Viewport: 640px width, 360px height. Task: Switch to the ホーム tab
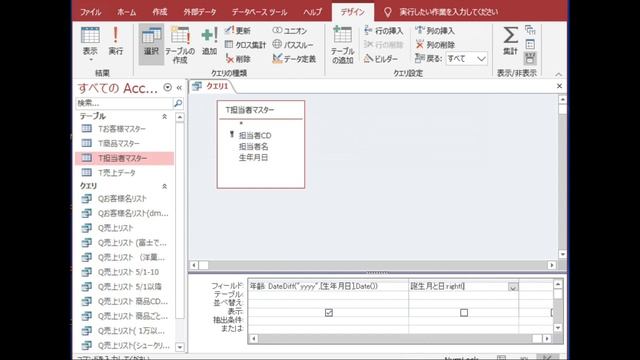click(x=127, y=12)
